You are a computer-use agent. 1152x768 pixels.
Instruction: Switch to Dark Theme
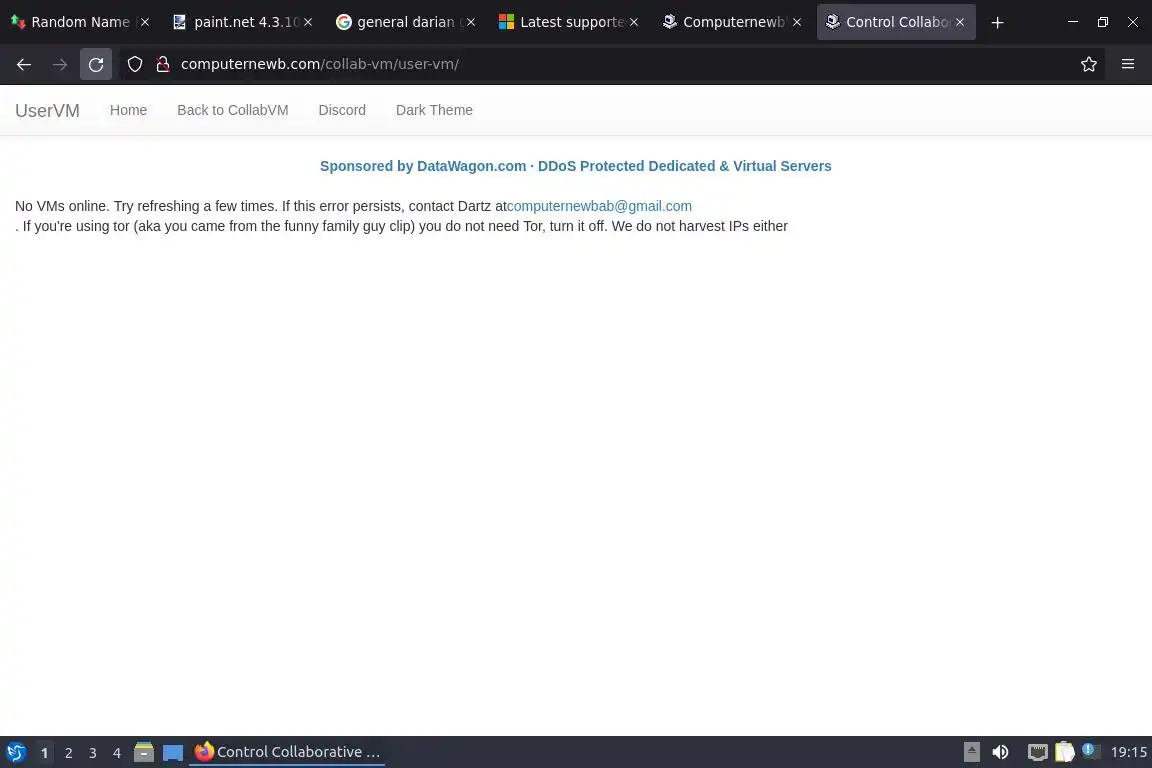click(434, 110)
